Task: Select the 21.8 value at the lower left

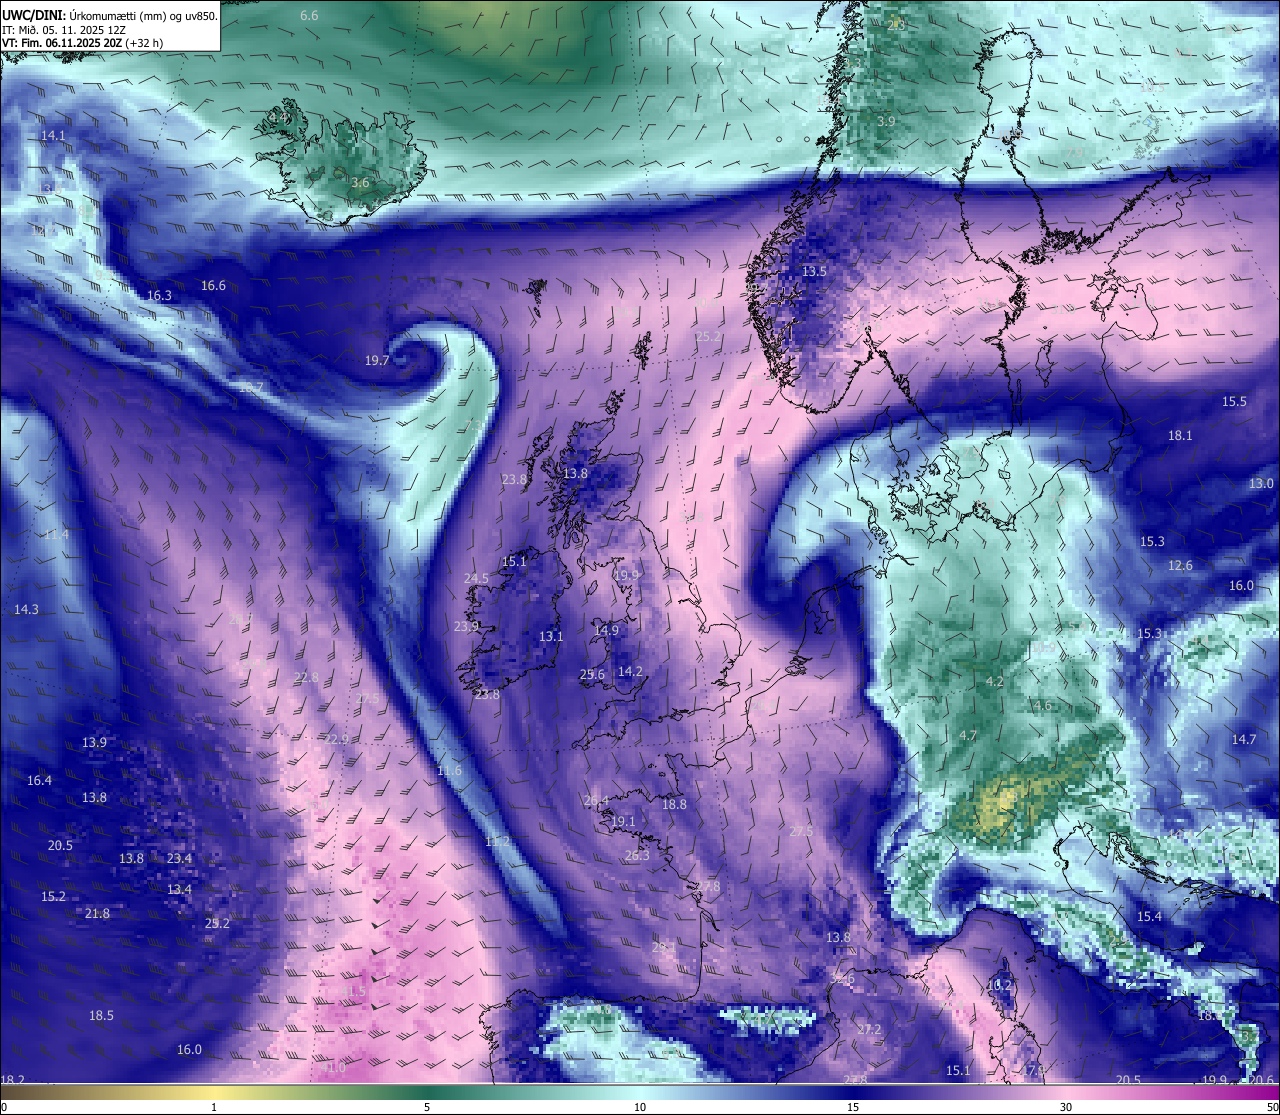Action: coord(97,913)
